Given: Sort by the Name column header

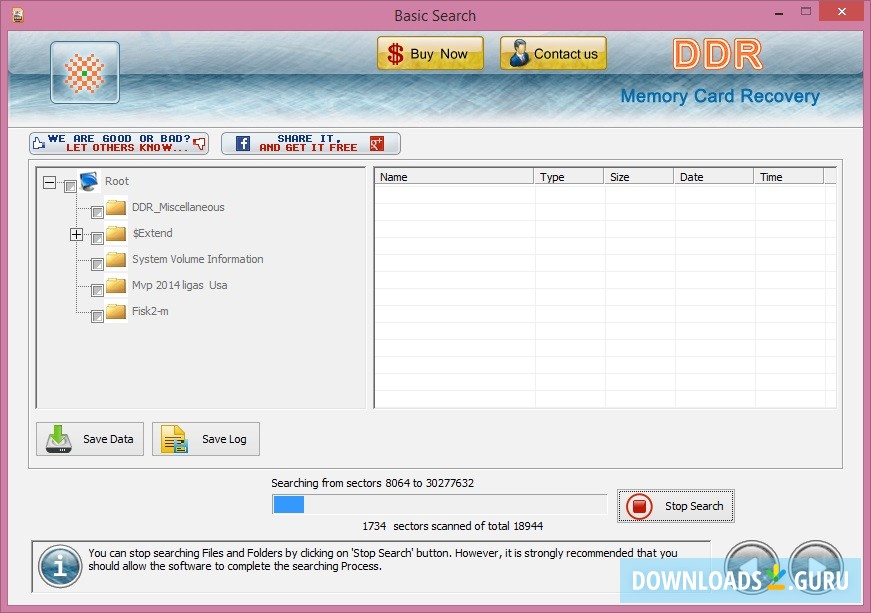Looking at the screenshot, I should tap(454, 177).
